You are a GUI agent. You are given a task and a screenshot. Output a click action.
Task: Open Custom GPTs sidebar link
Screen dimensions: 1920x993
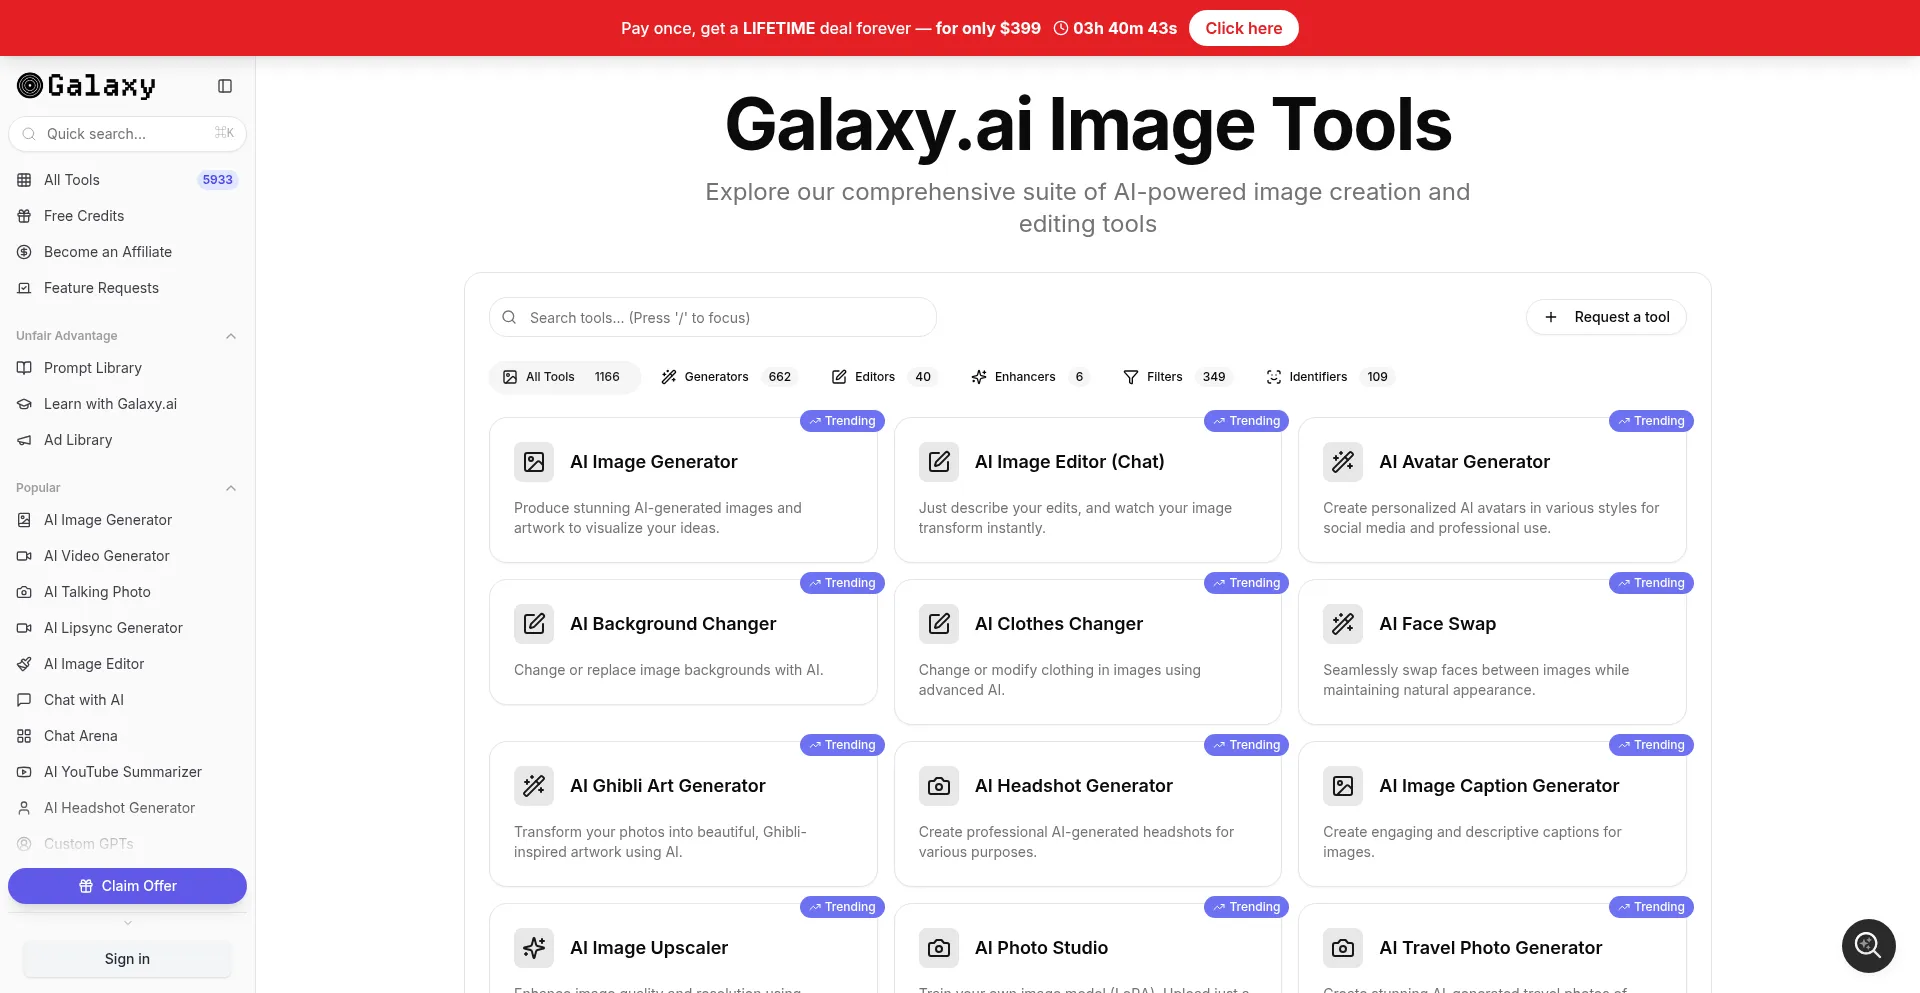pyautogui.click(x=89, y=844)
